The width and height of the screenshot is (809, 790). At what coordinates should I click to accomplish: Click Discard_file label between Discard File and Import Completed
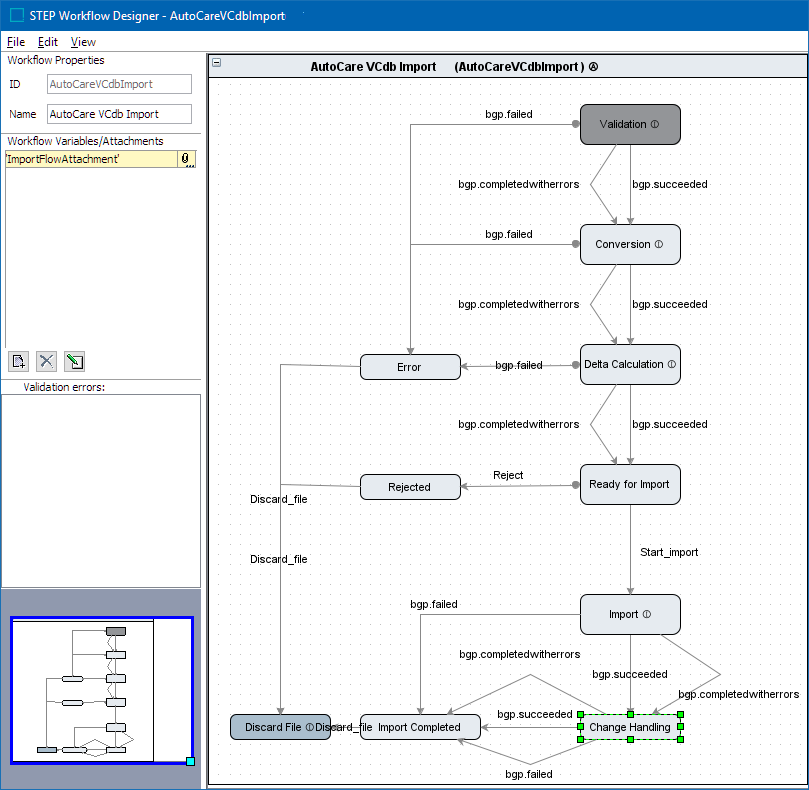344,727
